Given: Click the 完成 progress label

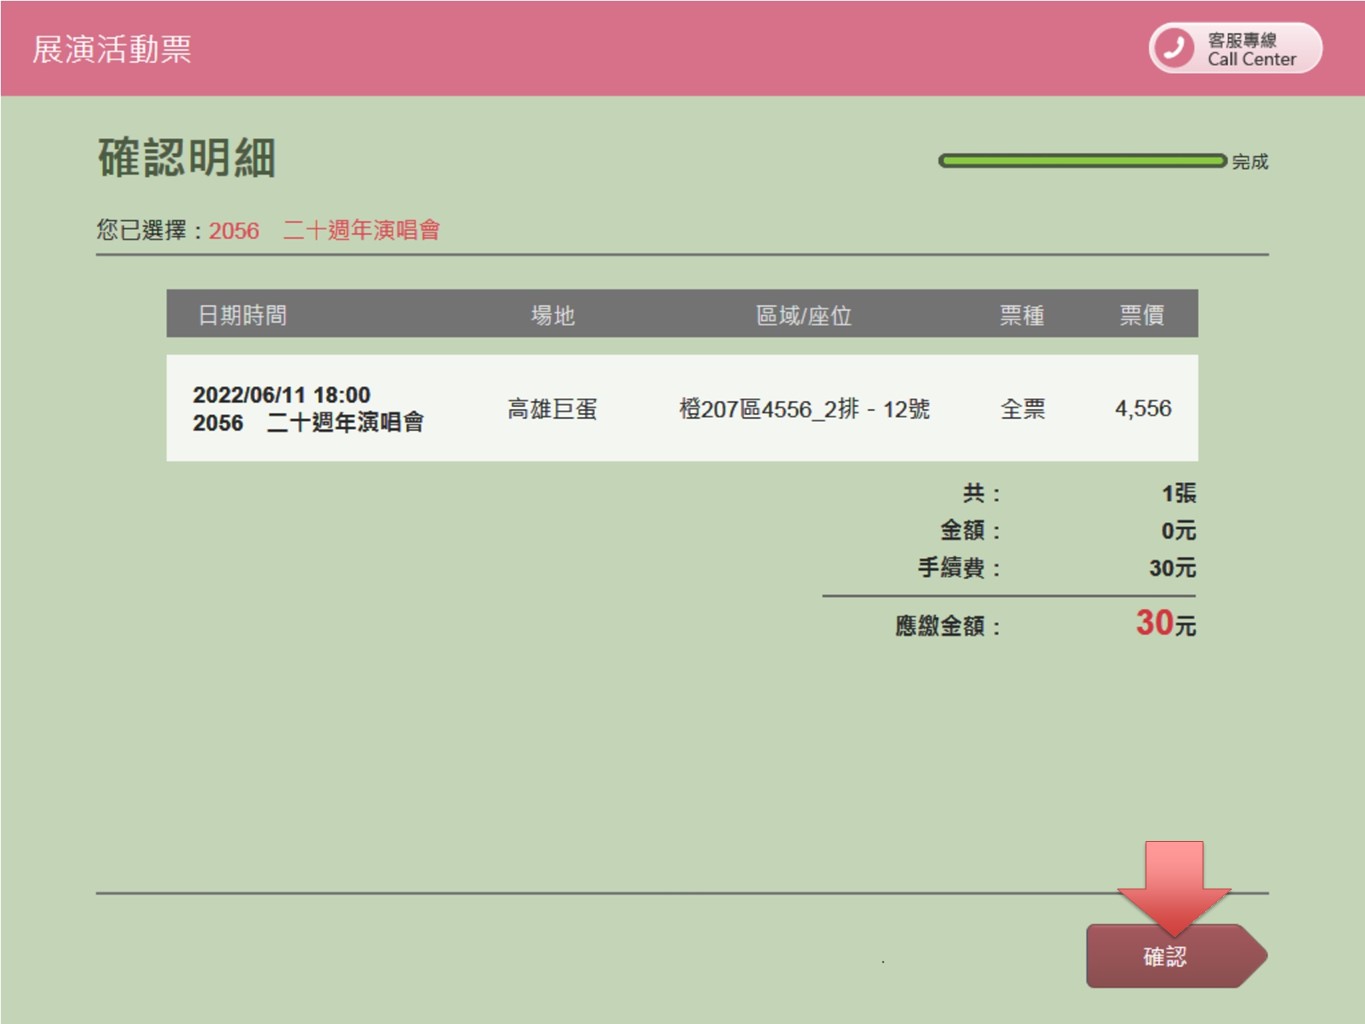Looking at the screenshot, I should [x=1250, y=161].
